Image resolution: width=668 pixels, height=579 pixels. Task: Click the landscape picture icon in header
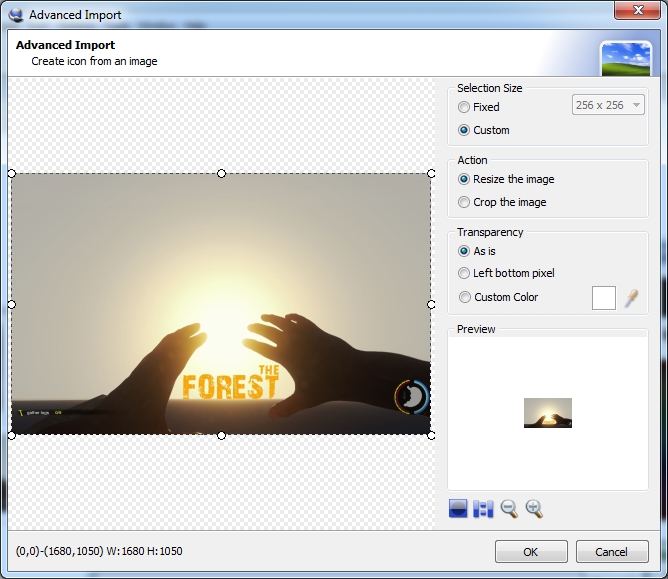(x=626, y=59)
